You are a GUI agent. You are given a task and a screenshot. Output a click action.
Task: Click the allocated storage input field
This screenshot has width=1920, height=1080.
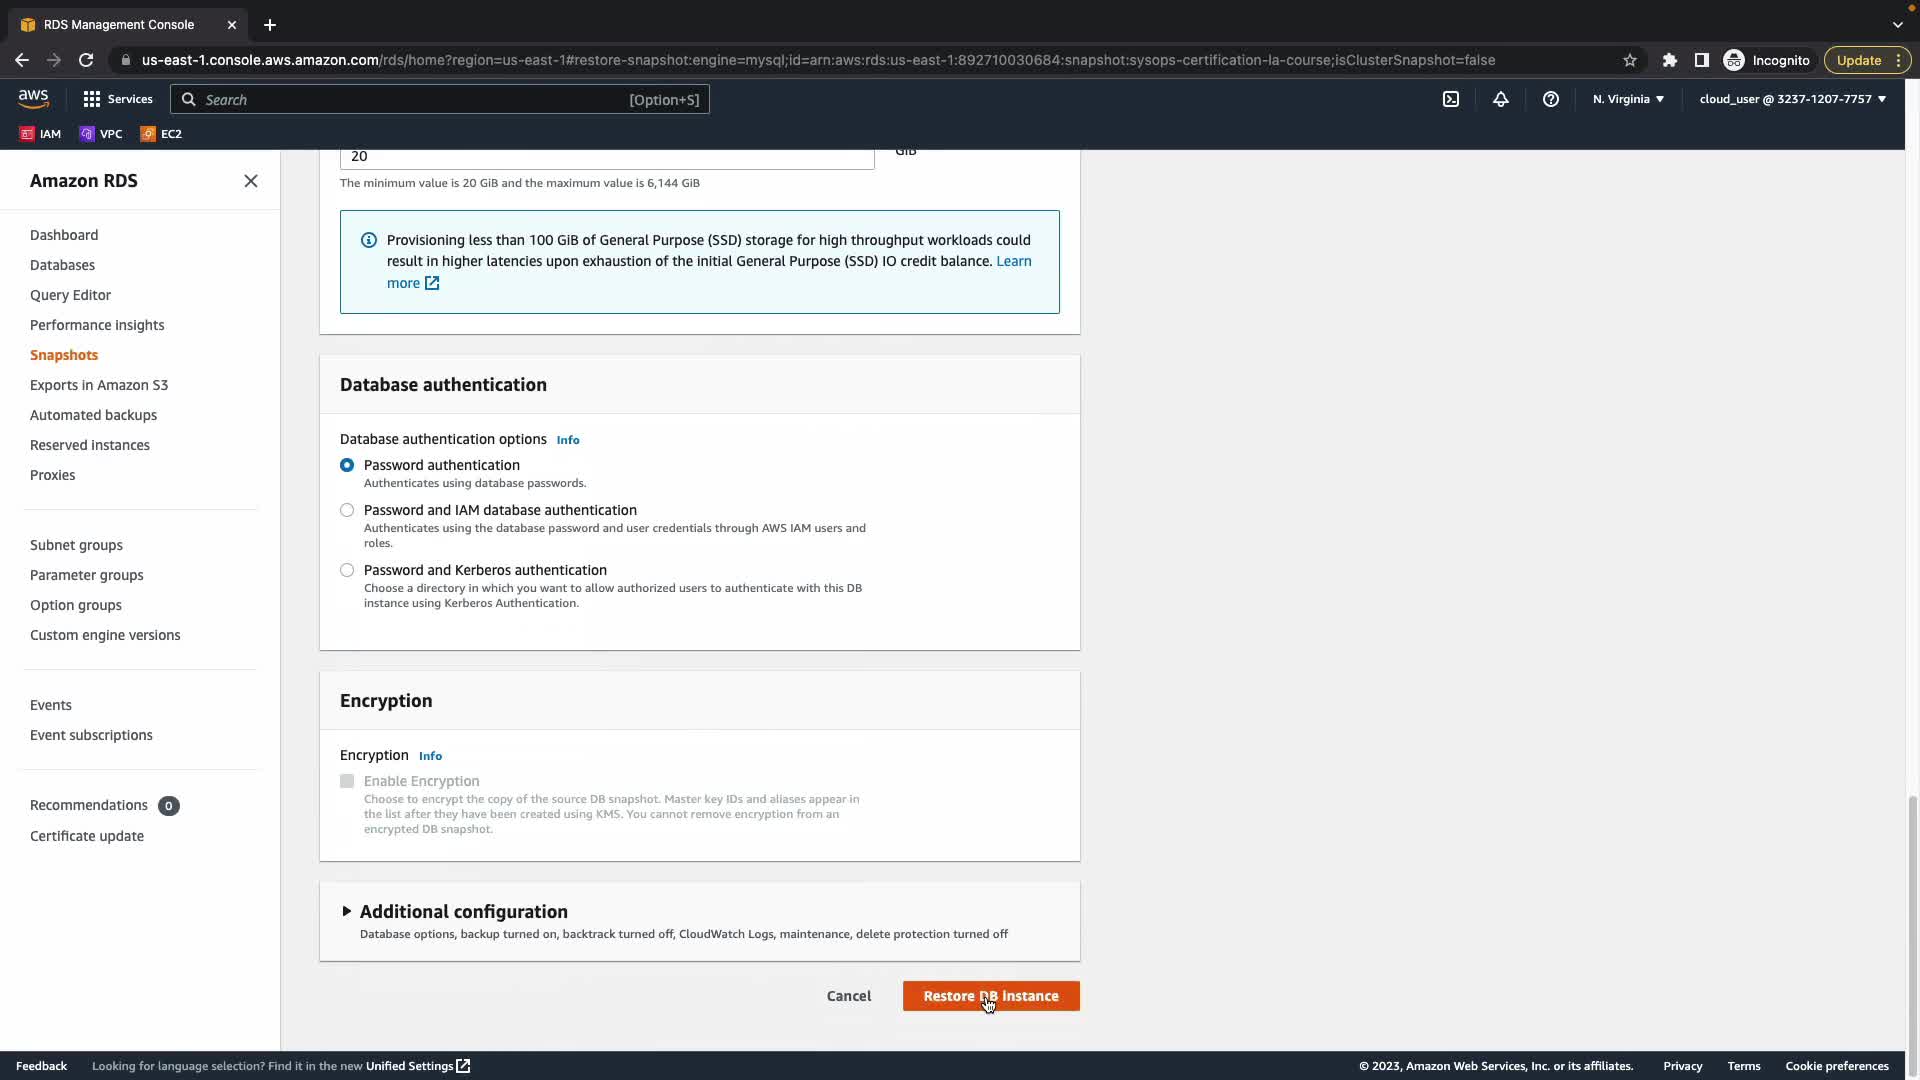pyautogui.click(x=606, y=157)
